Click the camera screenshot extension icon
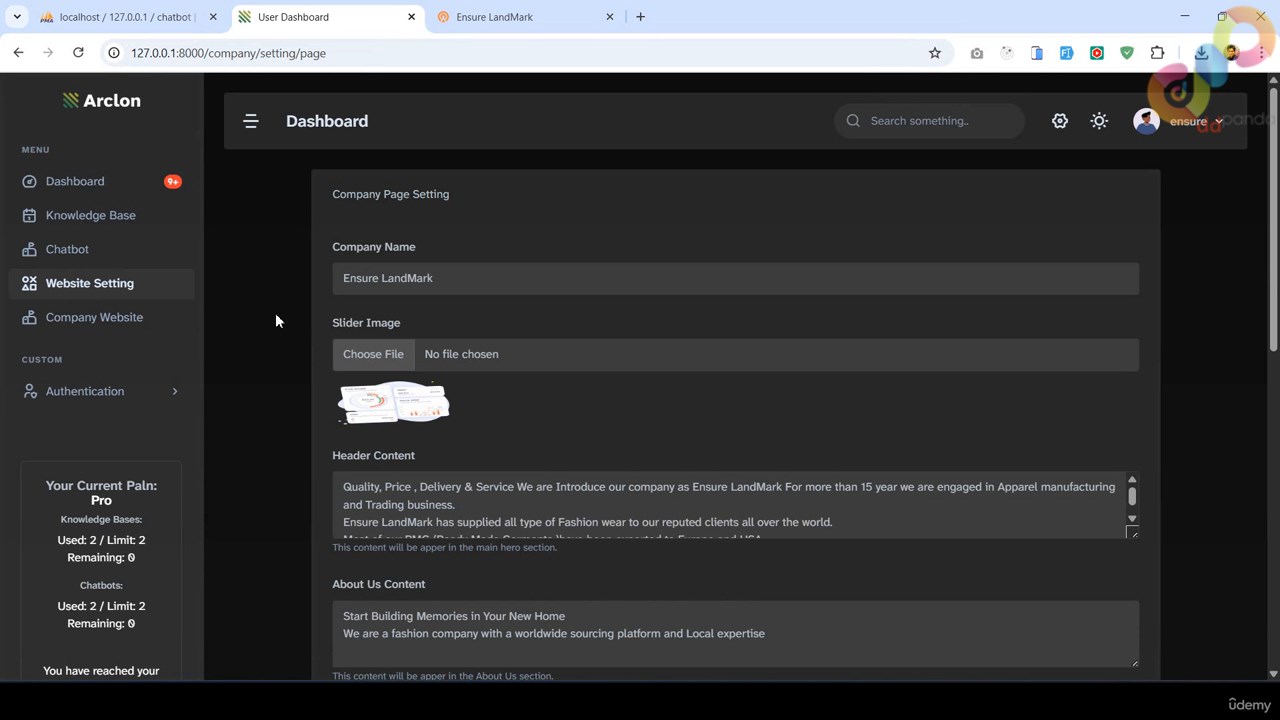The image size is (1280, 720). [977, 53]
